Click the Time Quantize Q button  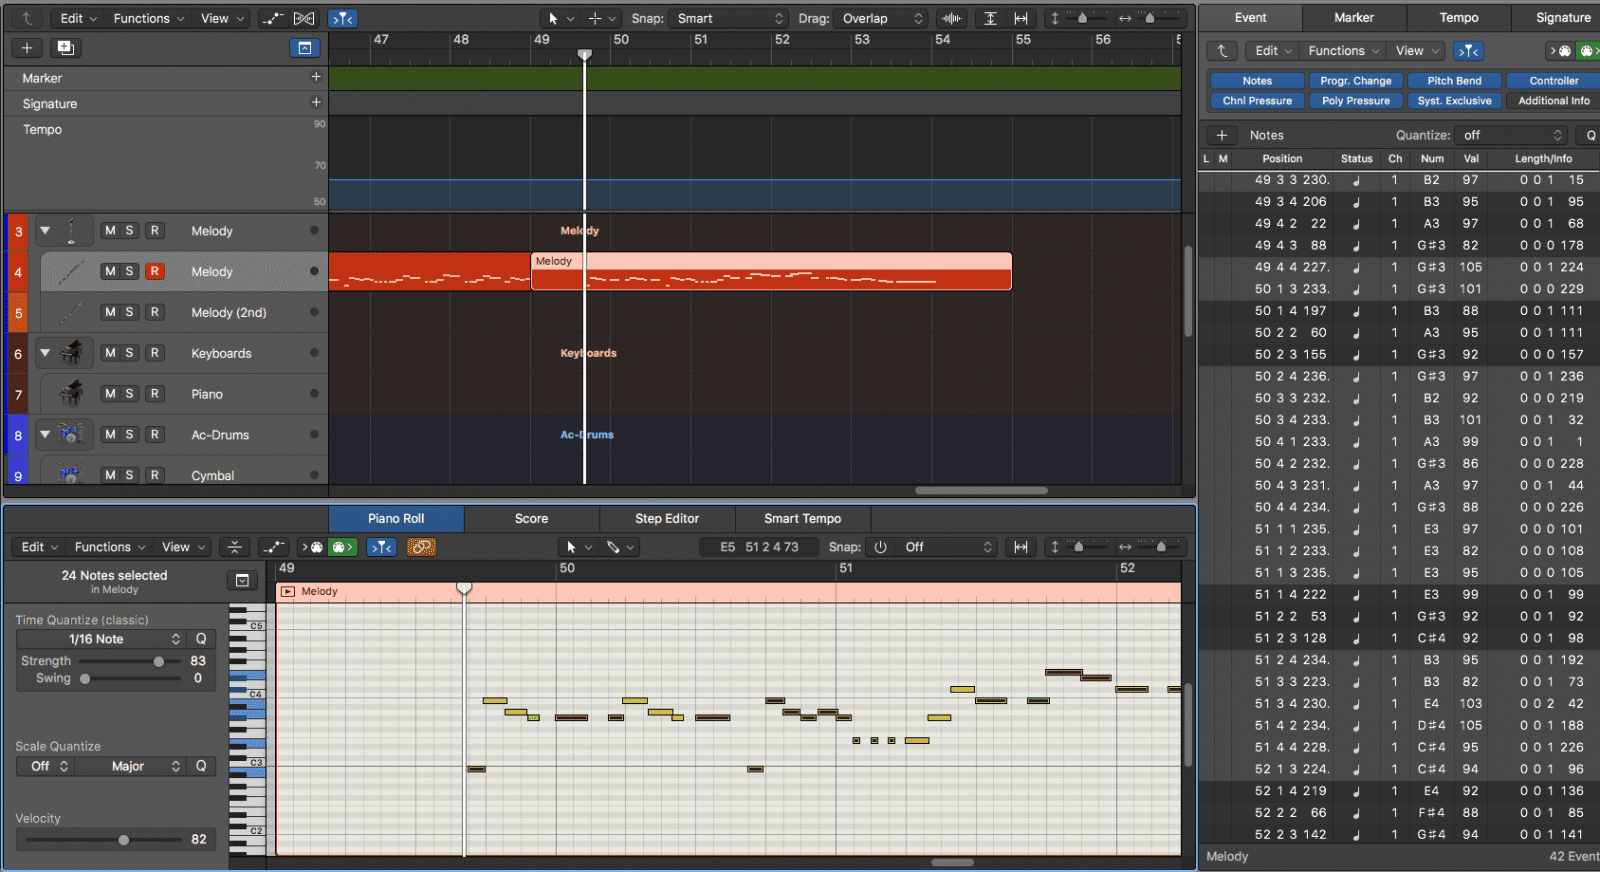point(201,639)
